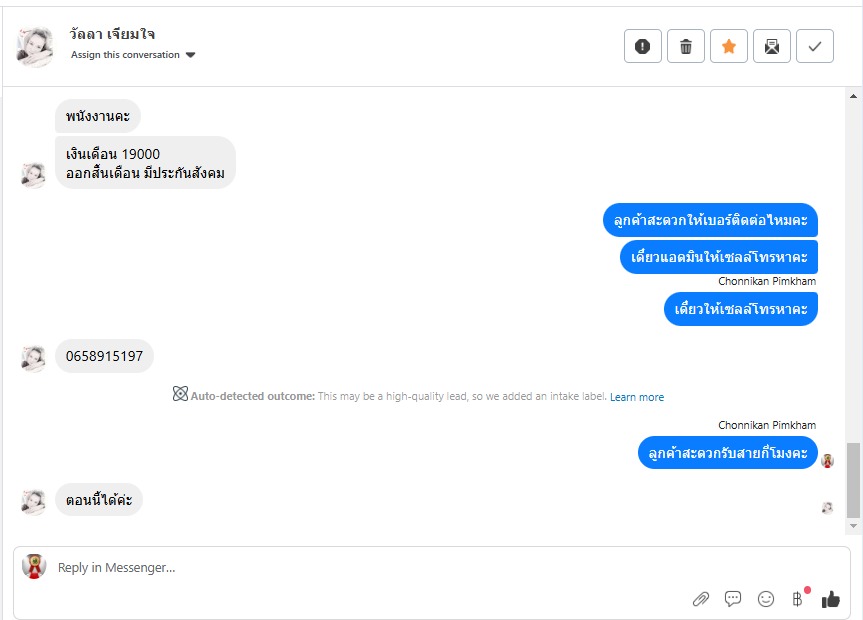Click the spam report exclamation icon
This screenshot has height=620, width=863.
643,46
